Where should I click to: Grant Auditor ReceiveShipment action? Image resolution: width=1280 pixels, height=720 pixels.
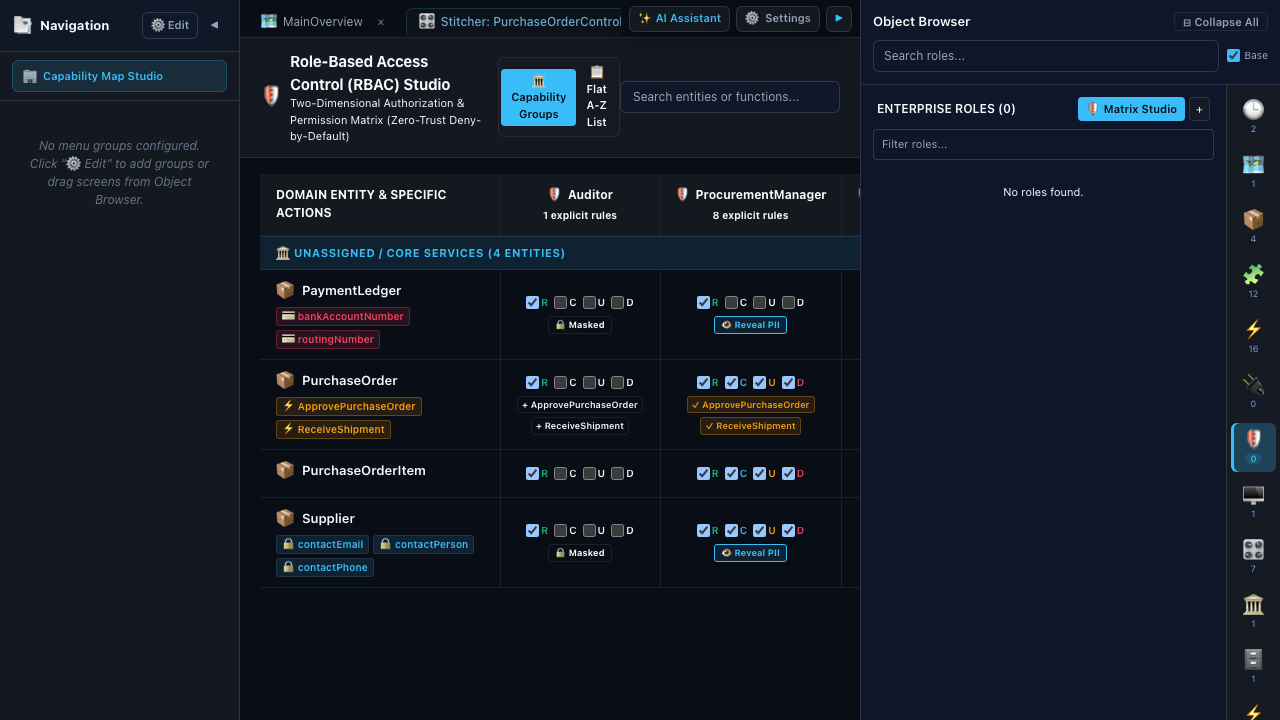(580, 426)
